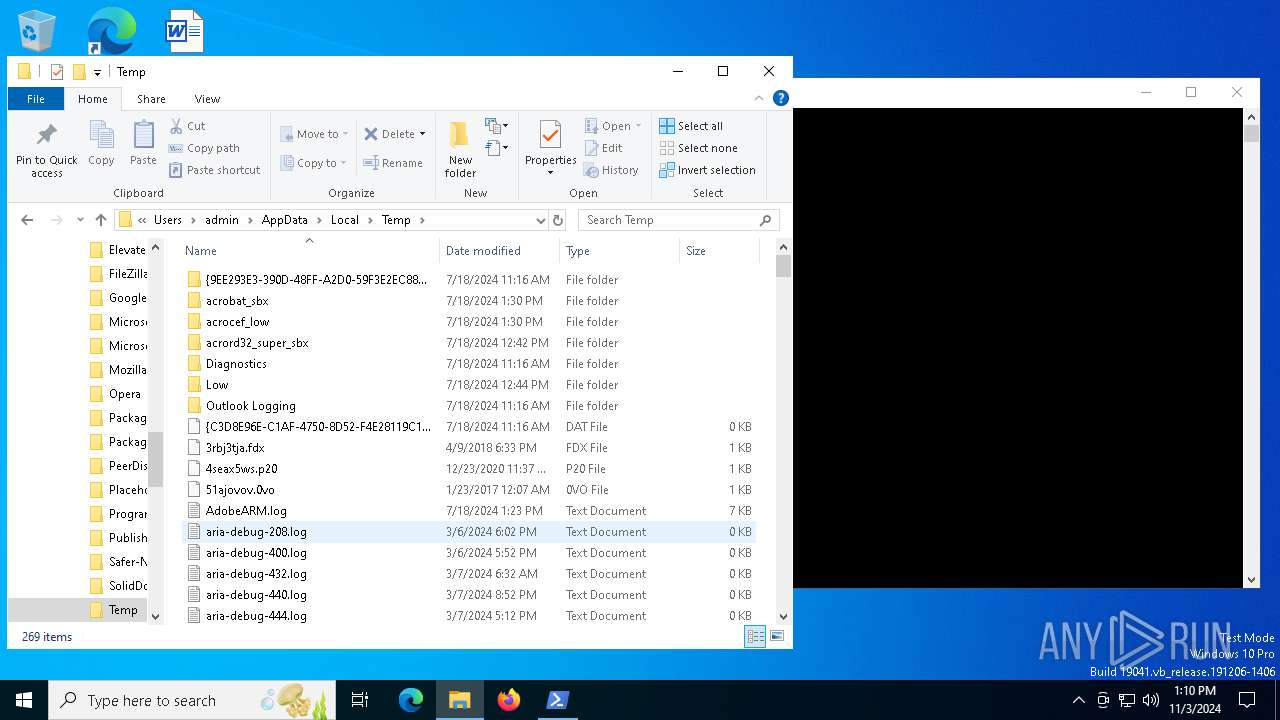Click Edit in Open group
This screenshot has height=720, width=1280.
coord(604,148)
